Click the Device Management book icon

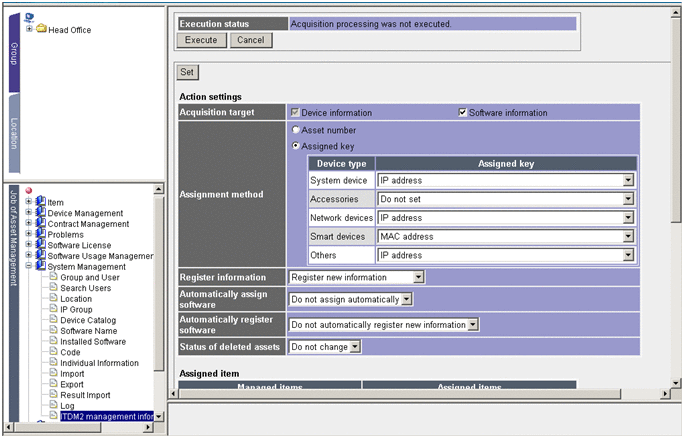tap(41, 213)
